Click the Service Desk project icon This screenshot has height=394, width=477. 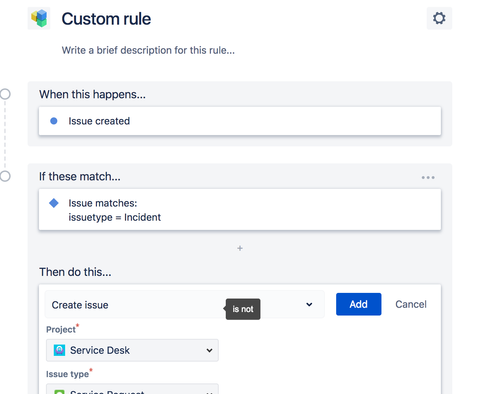tap(59, 350)
